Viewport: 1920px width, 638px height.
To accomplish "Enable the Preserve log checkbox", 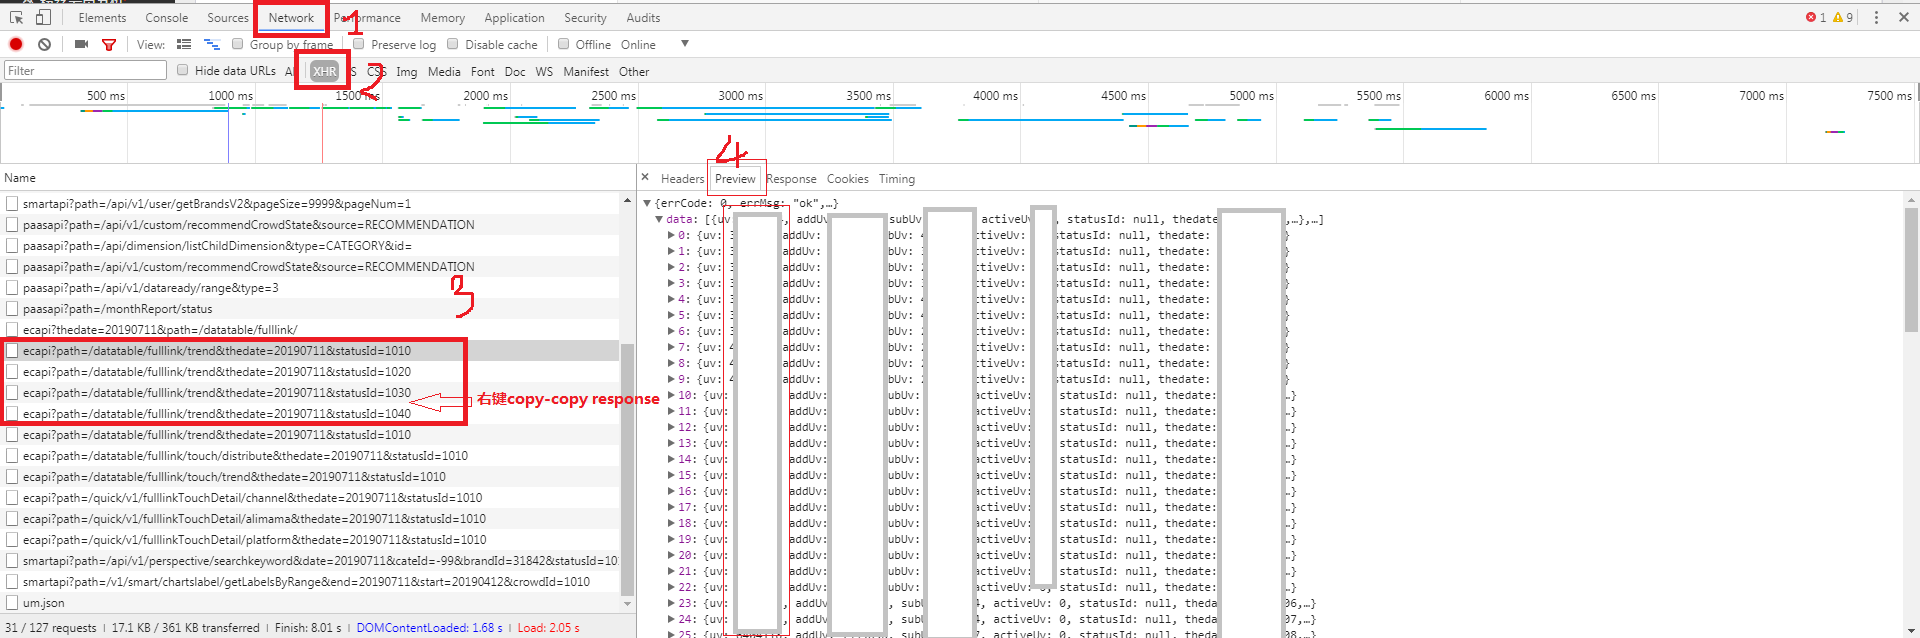I will point(358,44).
